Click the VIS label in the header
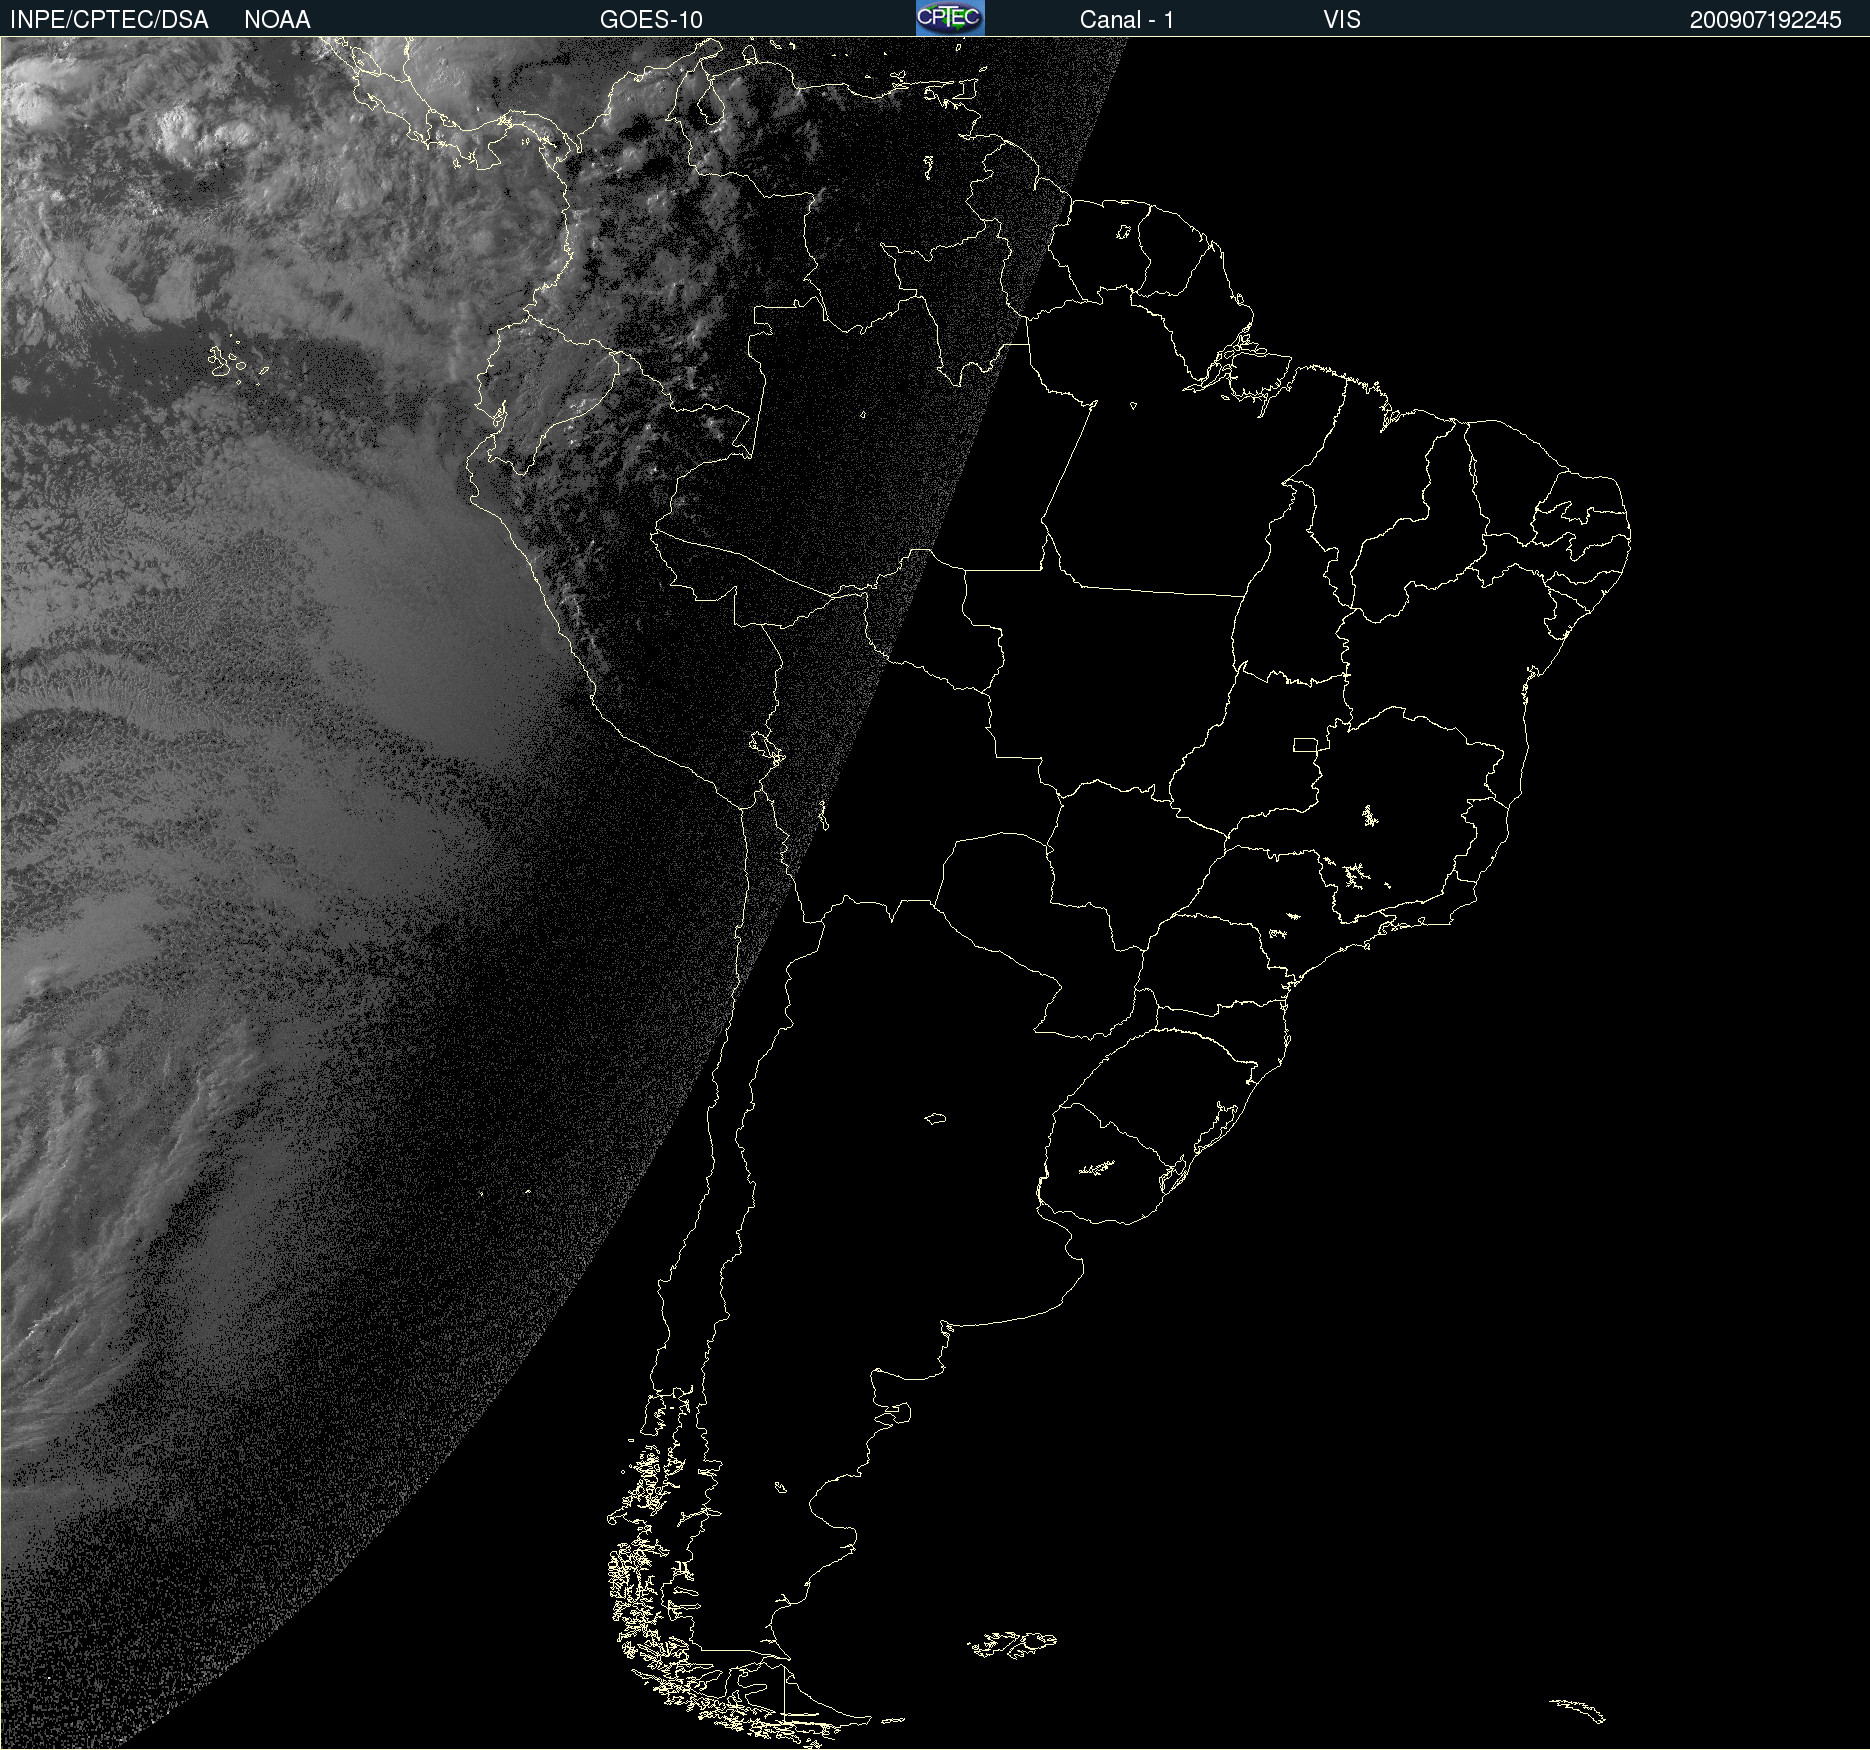The height and width of the screenshot is (1750, 1870). point(1341,20)
